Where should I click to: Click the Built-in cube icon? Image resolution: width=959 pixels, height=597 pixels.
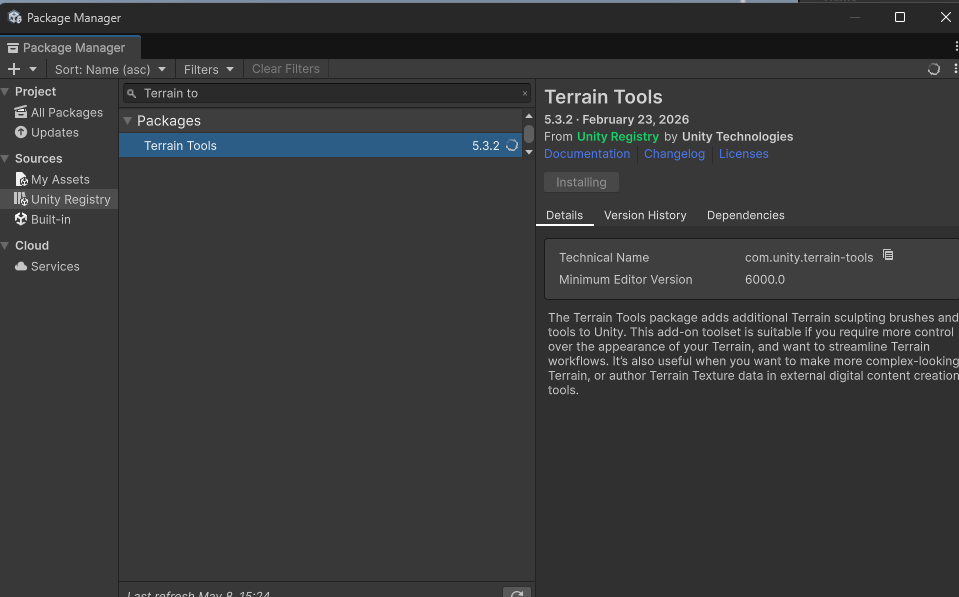(x=21, y=219)
